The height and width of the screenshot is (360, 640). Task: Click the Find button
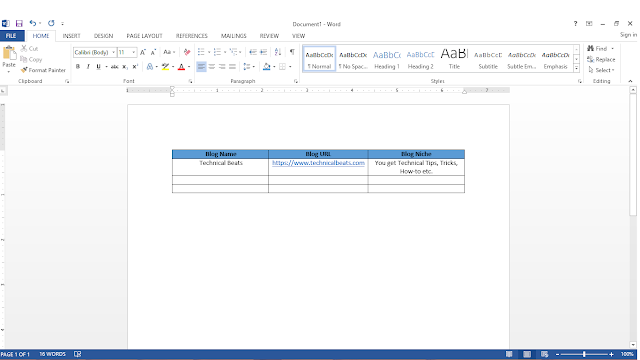pos(601,49)
